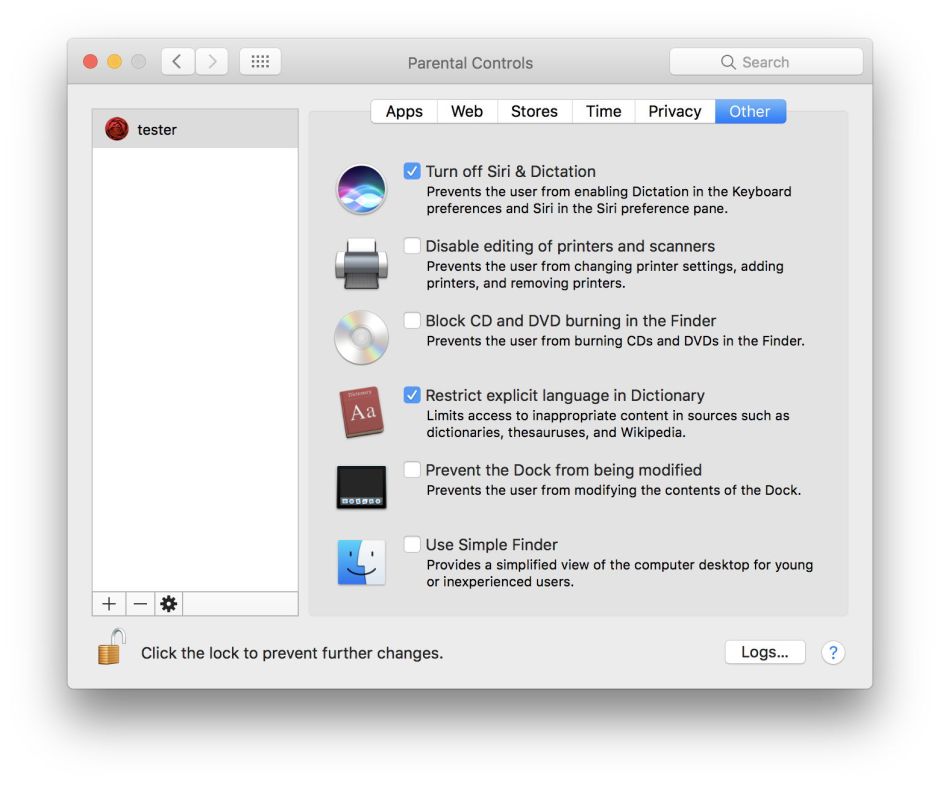940x785 pixels.
Task: Show all preferences grid button
Action: pos(260,62)
